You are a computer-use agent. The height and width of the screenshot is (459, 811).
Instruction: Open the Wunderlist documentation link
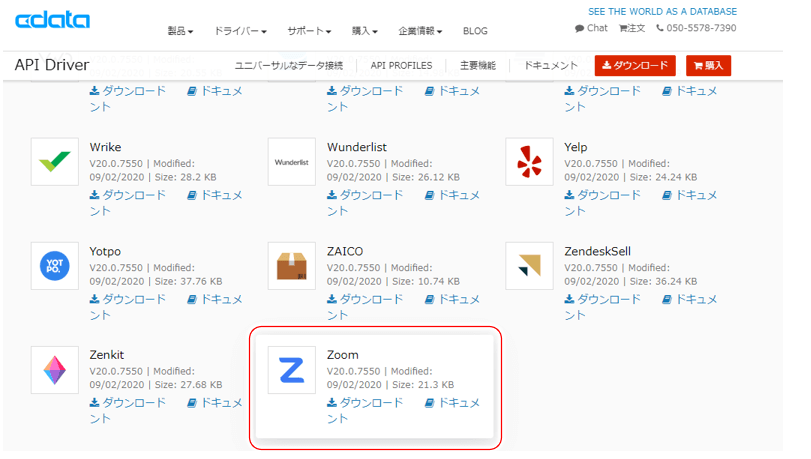coord(453,195)
